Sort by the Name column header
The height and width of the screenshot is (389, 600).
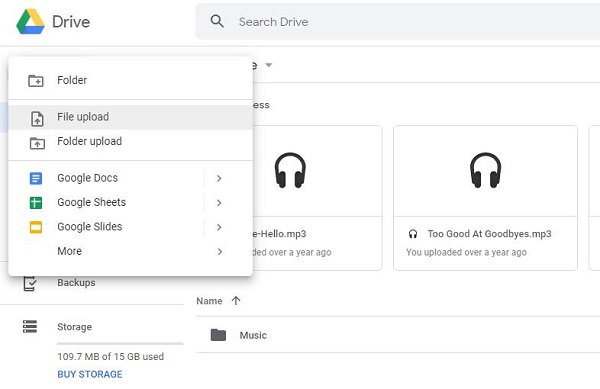pyautogui.click(x=209, y=301)
